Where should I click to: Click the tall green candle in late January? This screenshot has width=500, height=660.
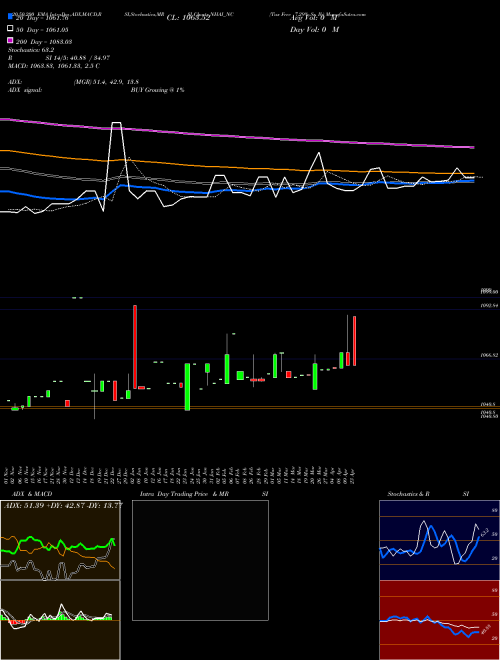coord(187,387)
